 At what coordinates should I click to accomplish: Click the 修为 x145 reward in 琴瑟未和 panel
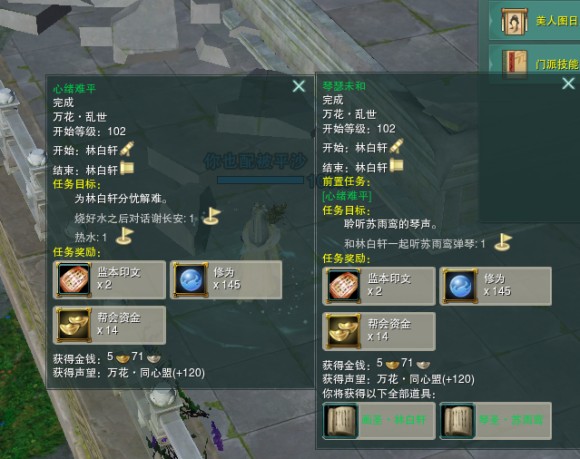495,286
